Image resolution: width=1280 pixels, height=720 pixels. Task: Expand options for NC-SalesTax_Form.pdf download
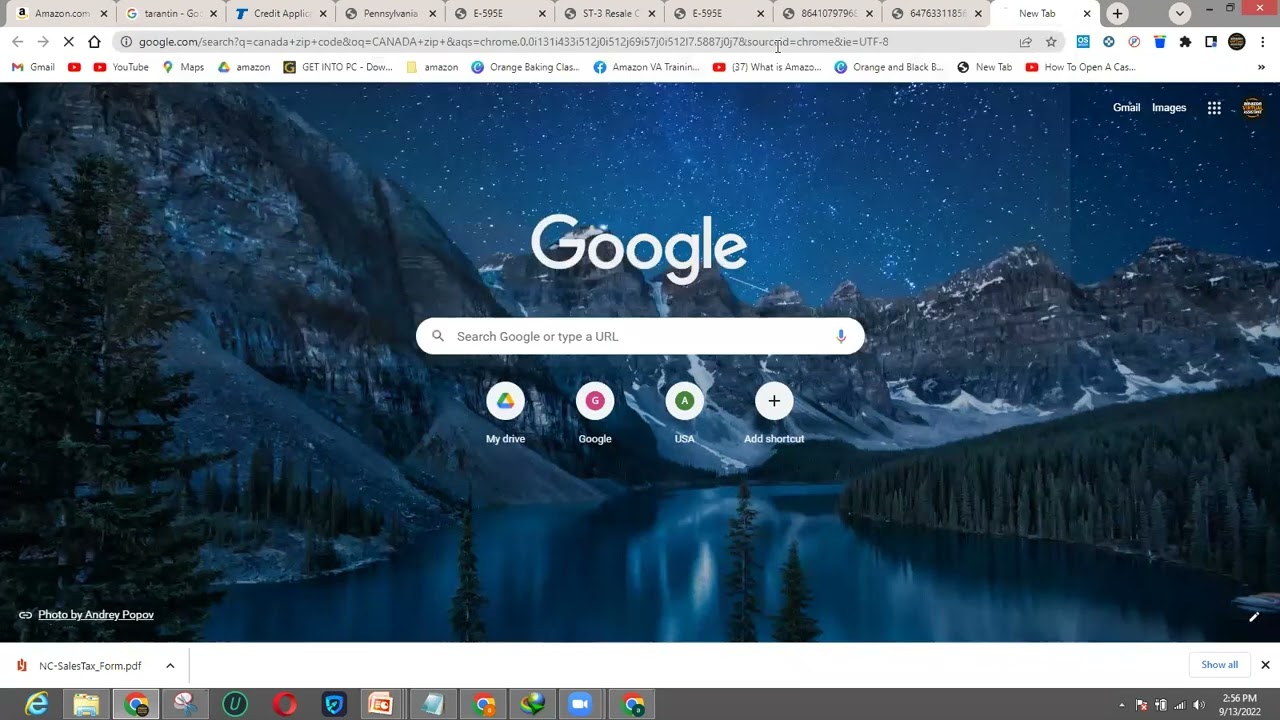click(x=170, y=666)
